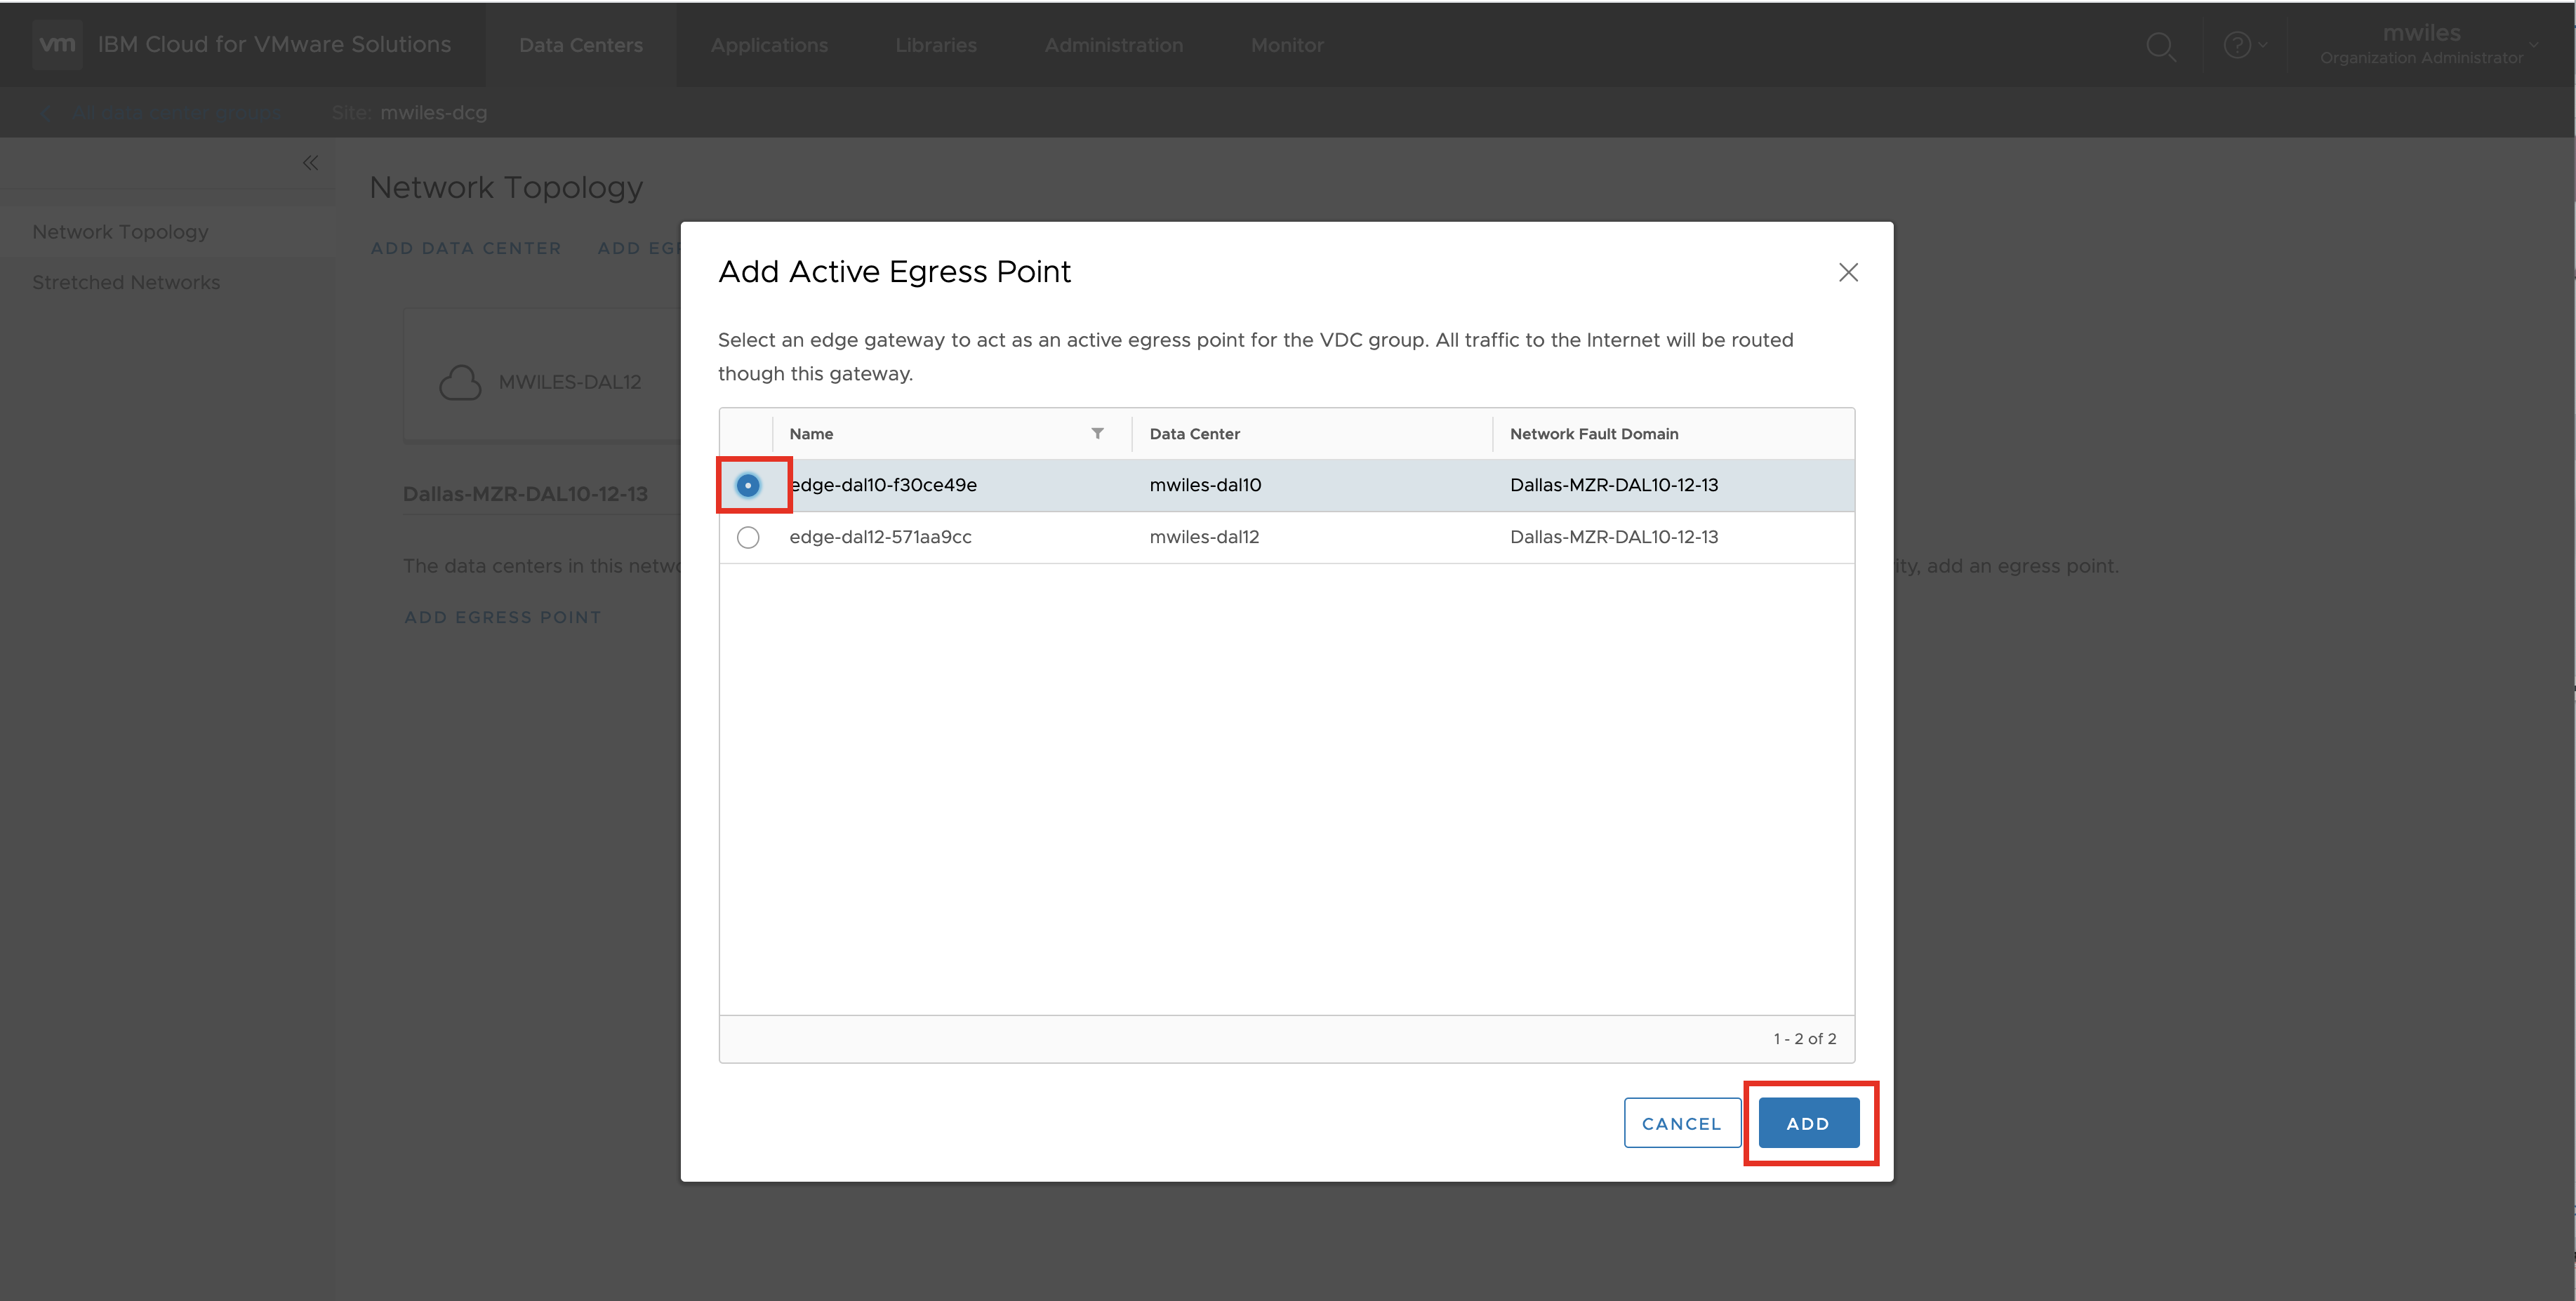Collapse the sidebar with double chevron icon
The image size is (2576, 1301).
point(310,163)
